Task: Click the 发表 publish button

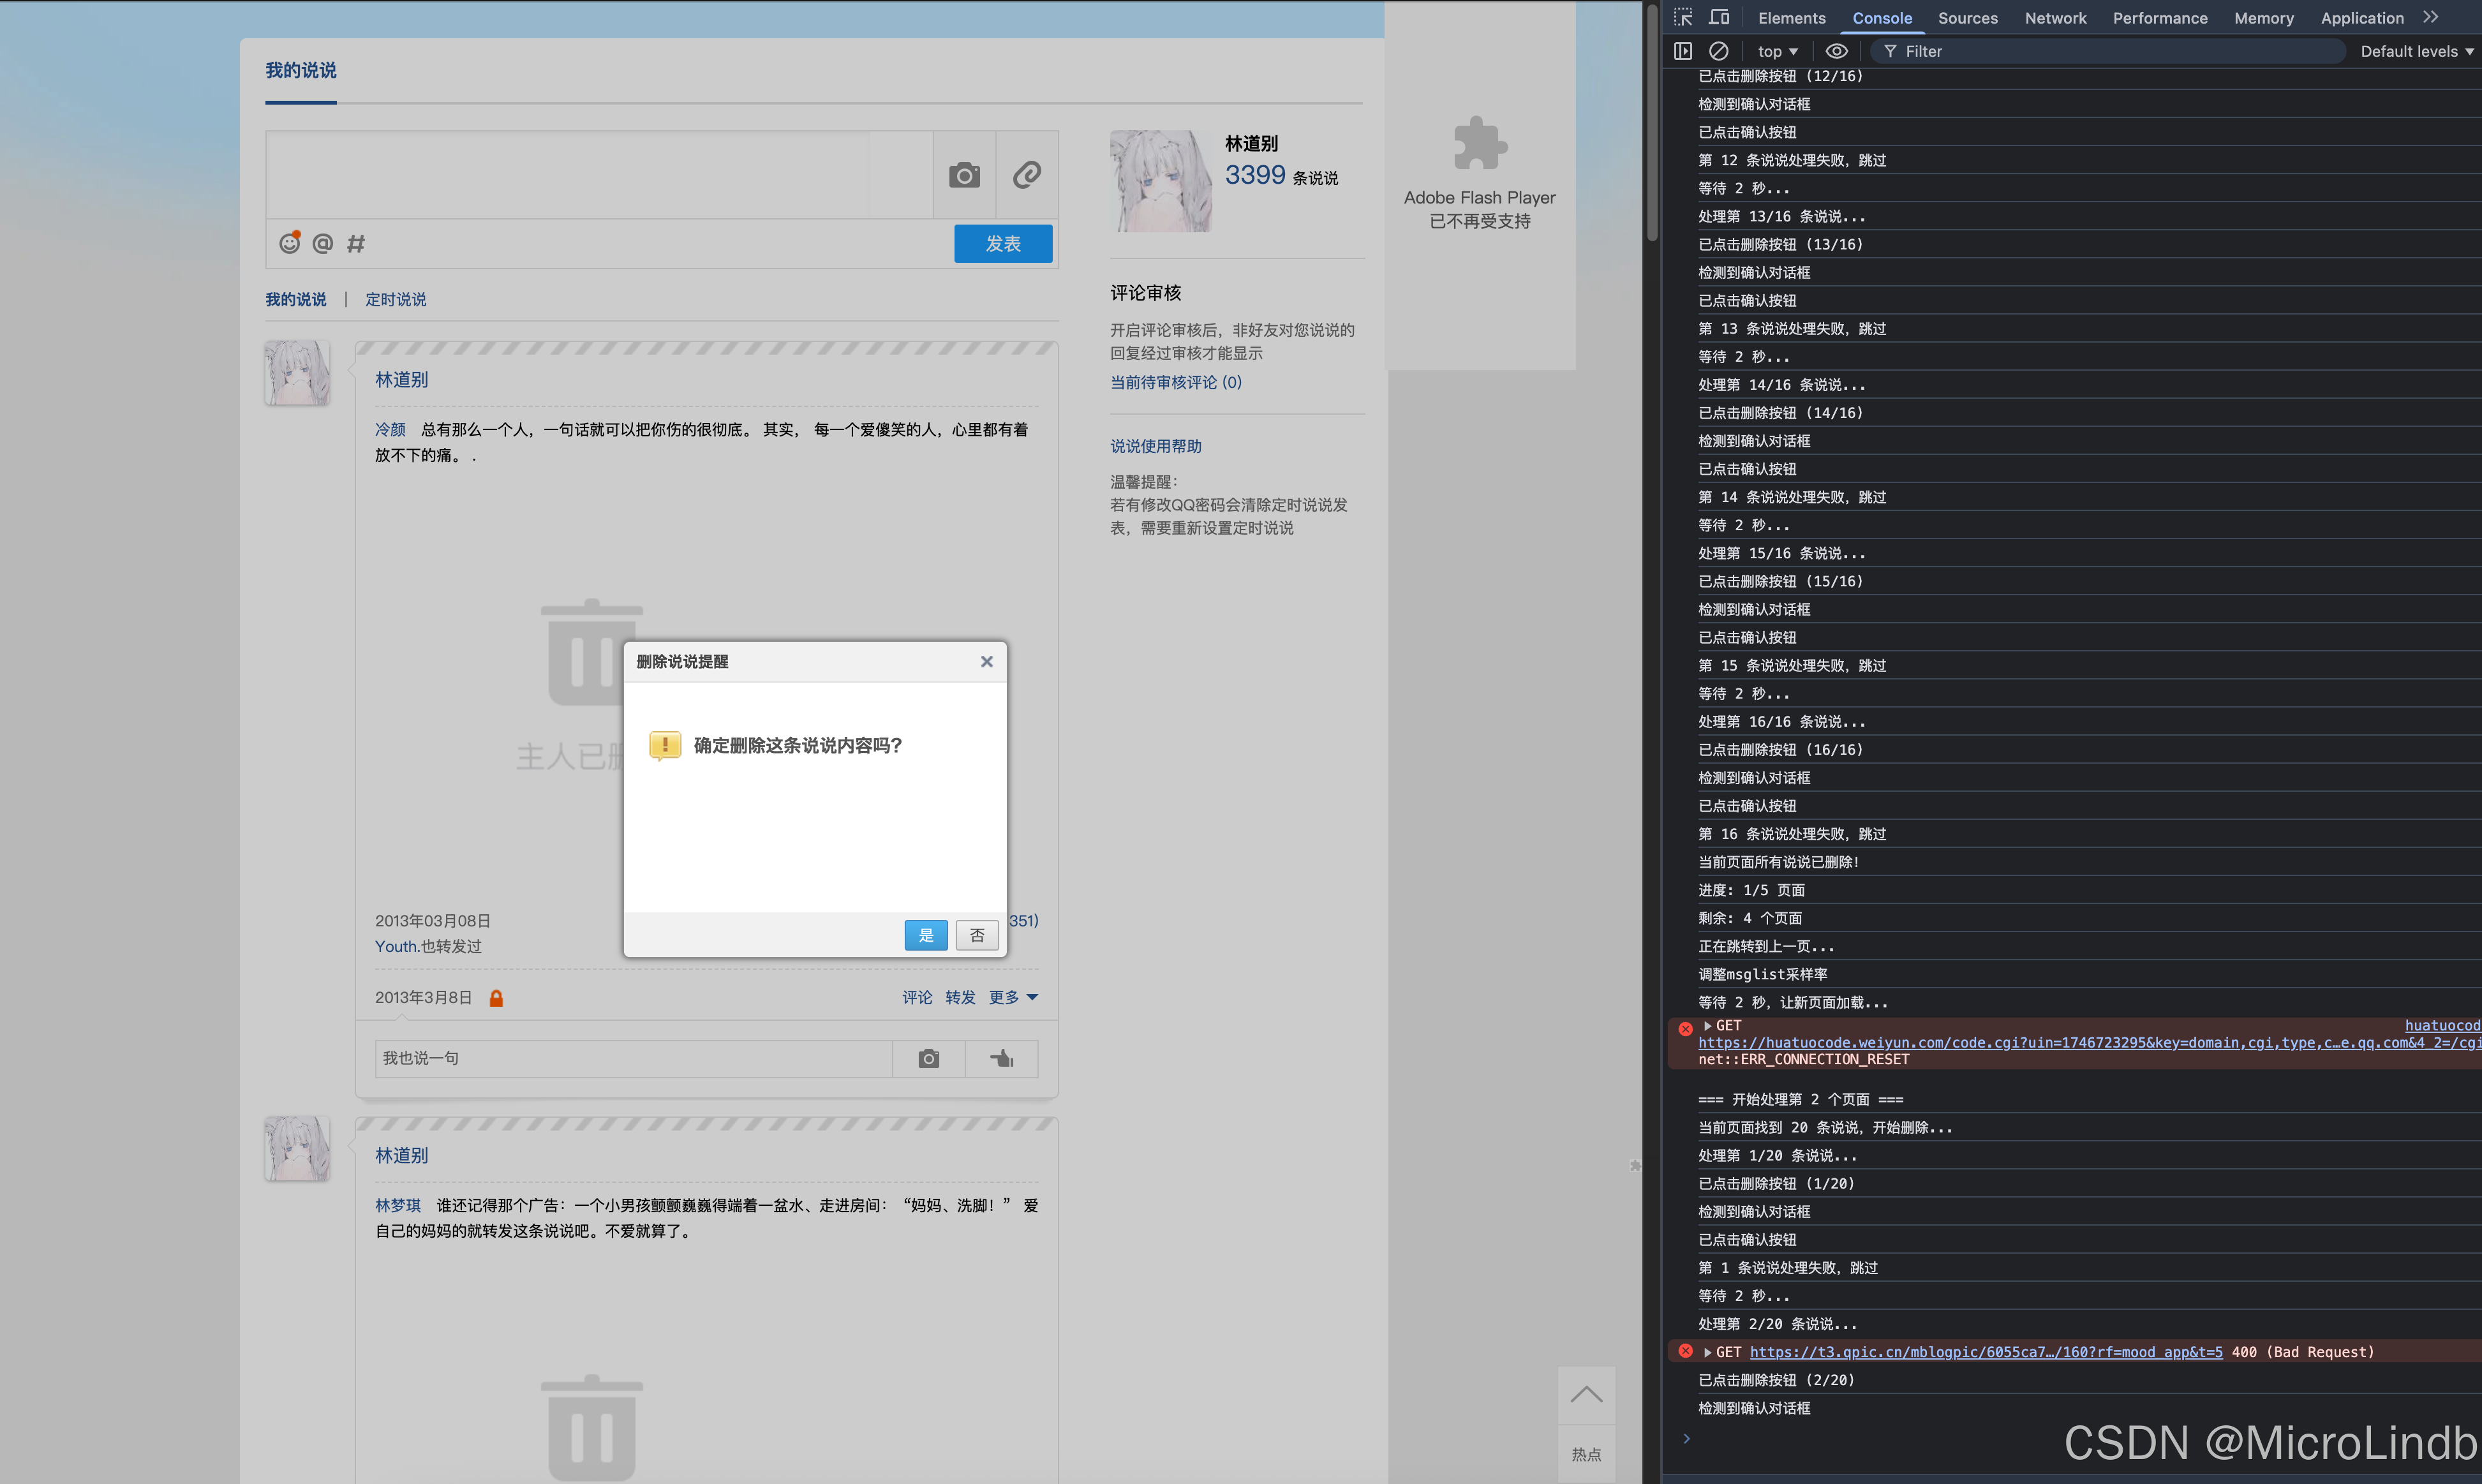Action: (1003, 243)
